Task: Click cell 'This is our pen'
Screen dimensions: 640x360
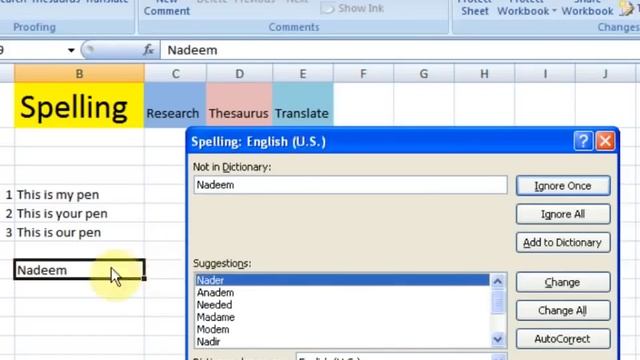Action: tap(79, 233)
